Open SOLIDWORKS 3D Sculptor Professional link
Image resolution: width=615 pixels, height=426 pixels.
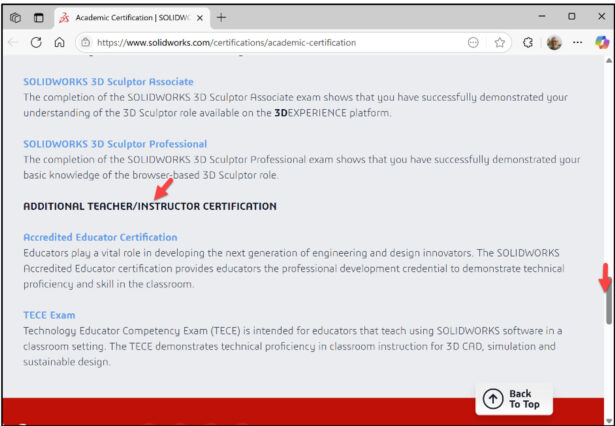coord(115,144)
